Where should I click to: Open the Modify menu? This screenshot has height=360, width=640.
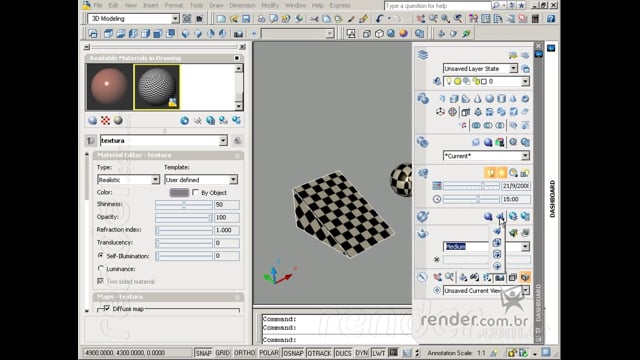270,5
